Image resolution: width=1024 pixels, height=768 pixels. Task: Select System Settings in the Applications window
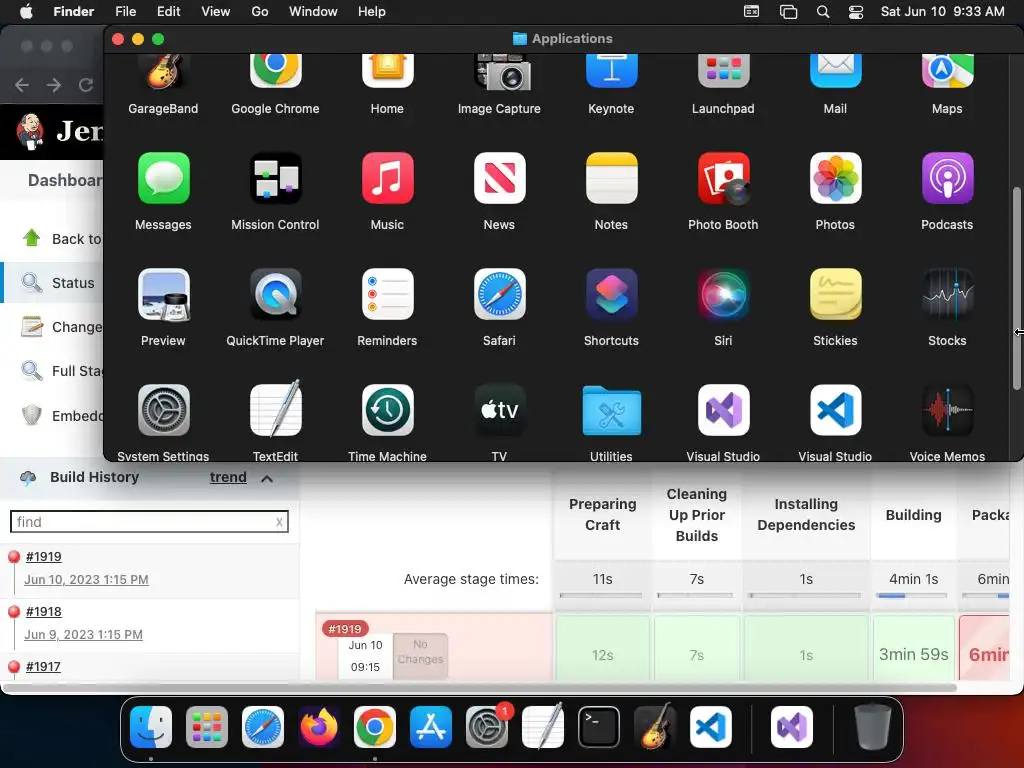click(163, 410)
